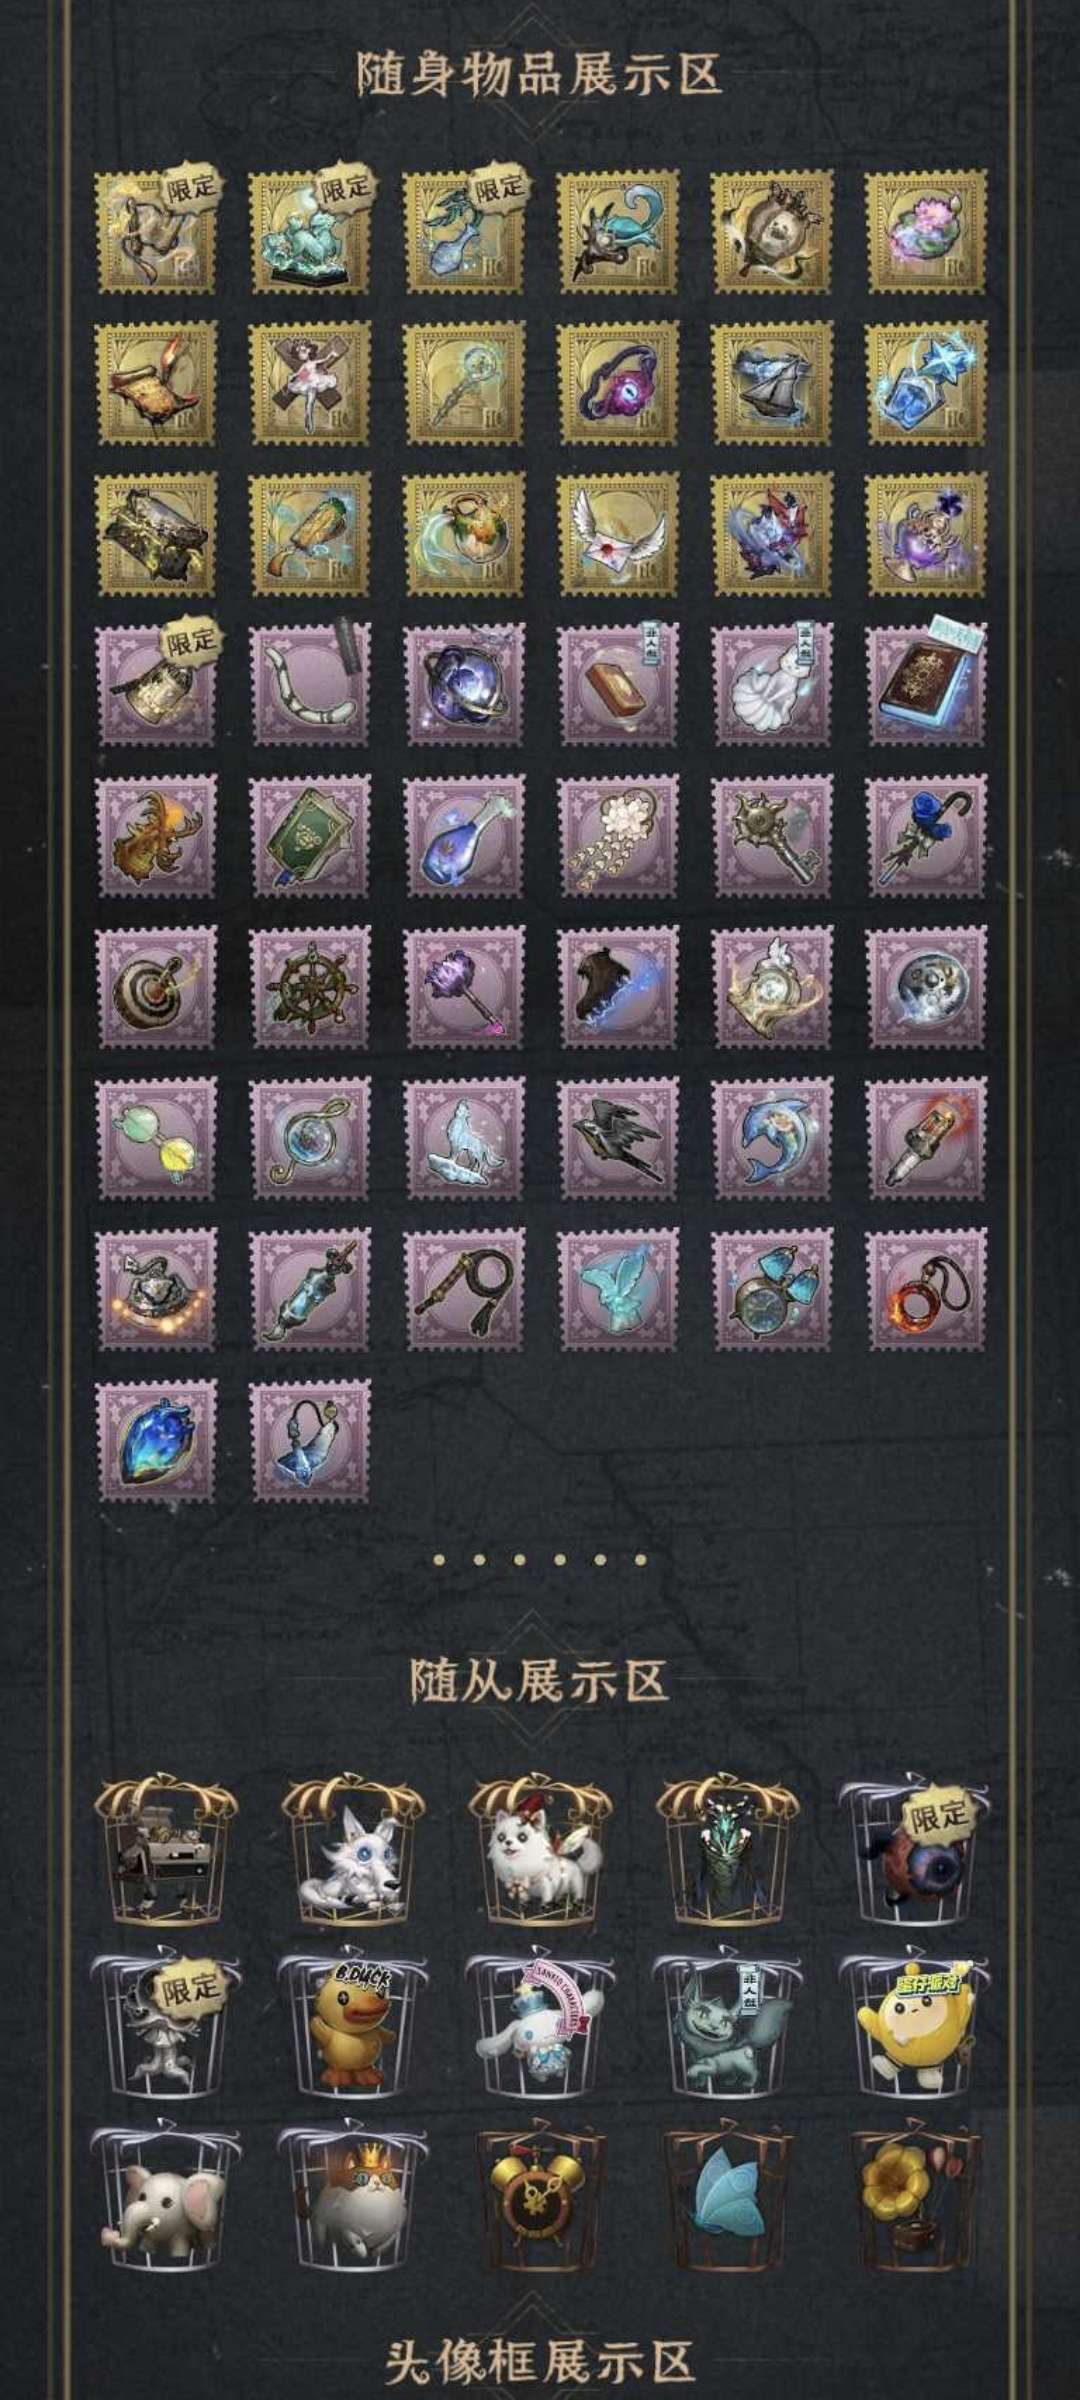Click the 随身物品展示区 section heading
This screenshot has height=2400, width=1080.
point(540,74)
